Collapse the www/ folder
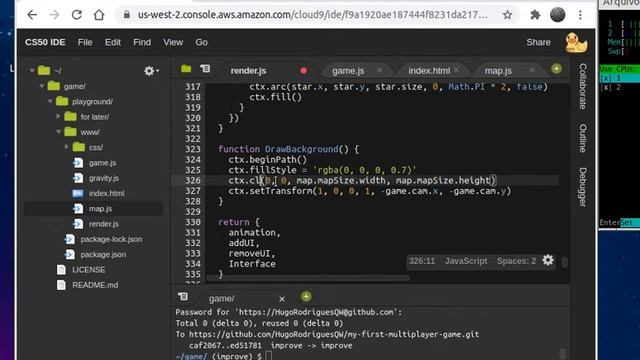640x360 pixels. (x=58, y=132)
